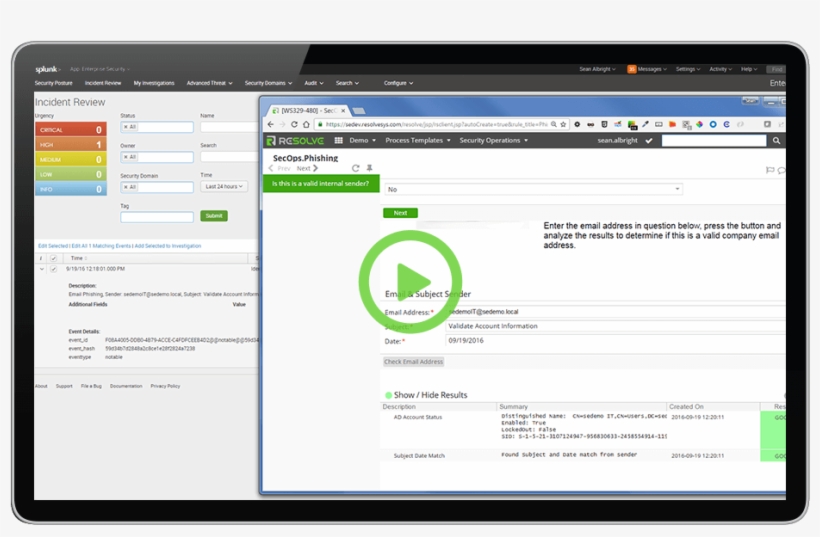The width and height of the screenshot is (820, 537).
Task: Filter by the orange HIGH urgency bar
Action: (71, 144)
